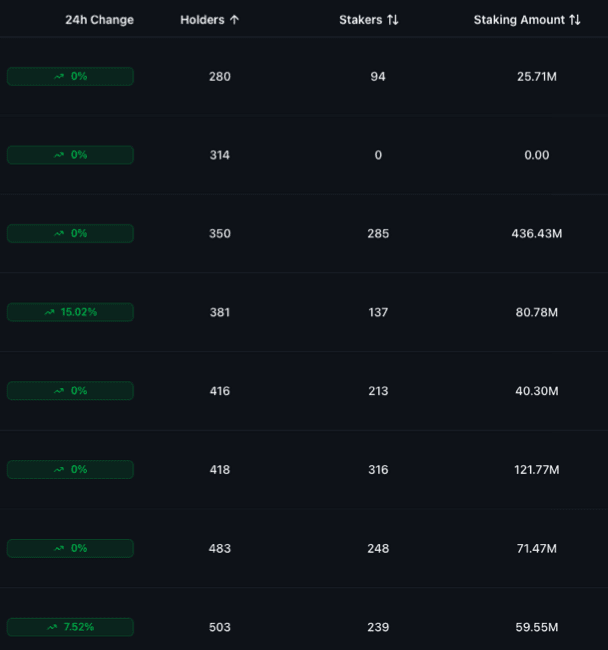
Task: Click trend arrow icon in 280-holders row
Action: (x=59, y=76)
